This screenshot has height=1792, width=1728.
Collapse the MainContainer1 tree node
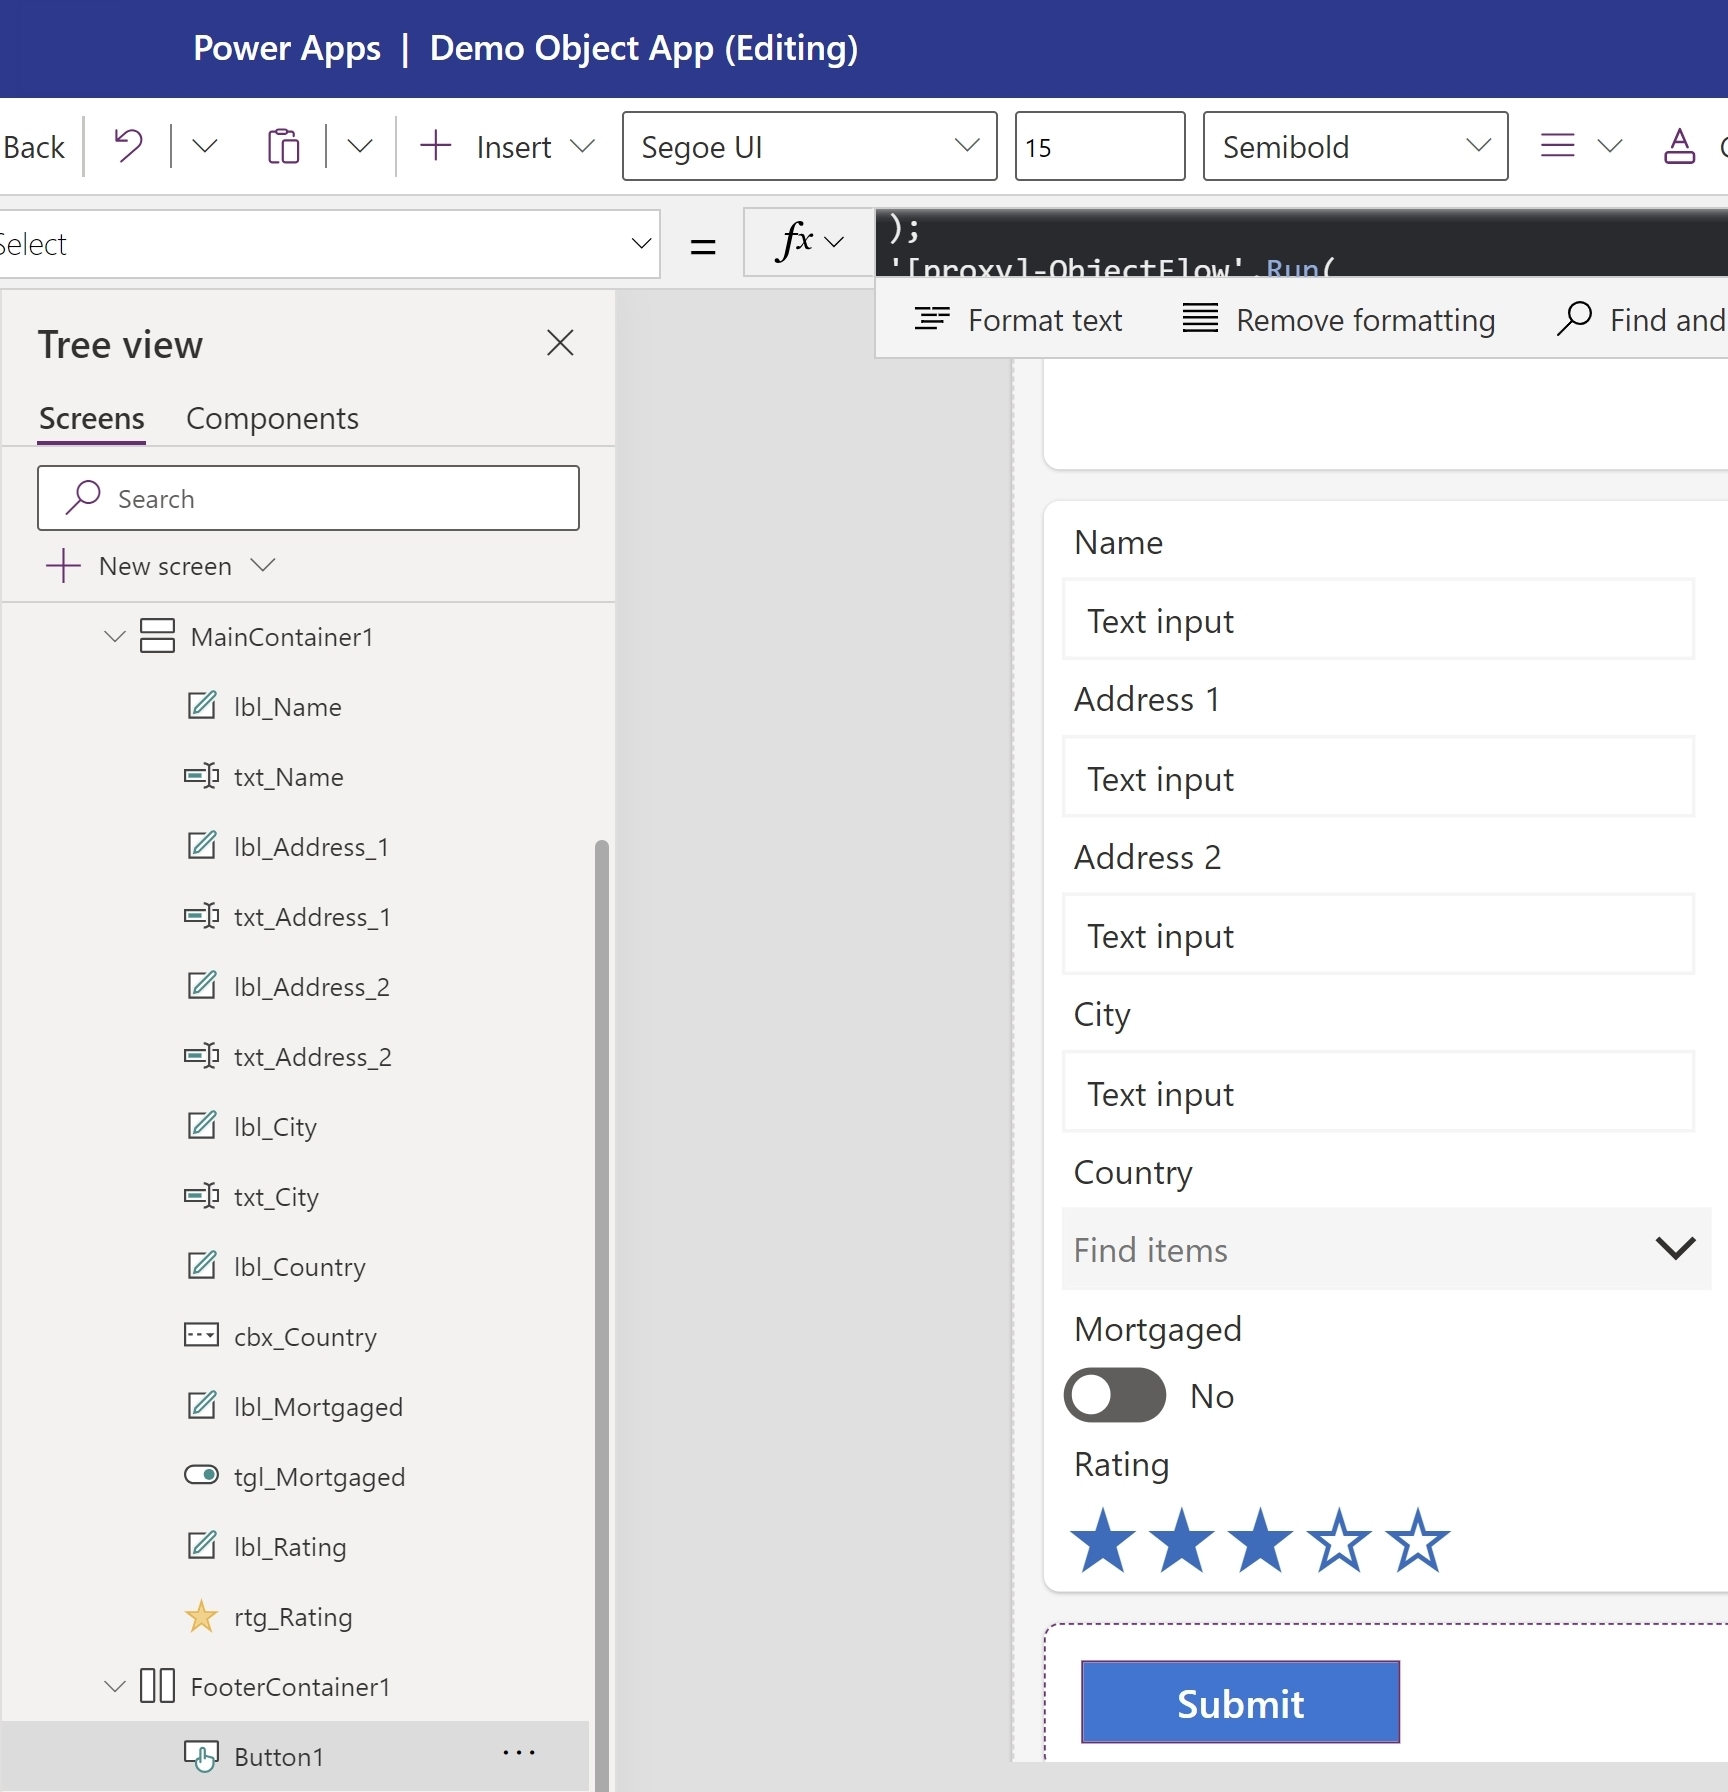[x=113, y=636]
